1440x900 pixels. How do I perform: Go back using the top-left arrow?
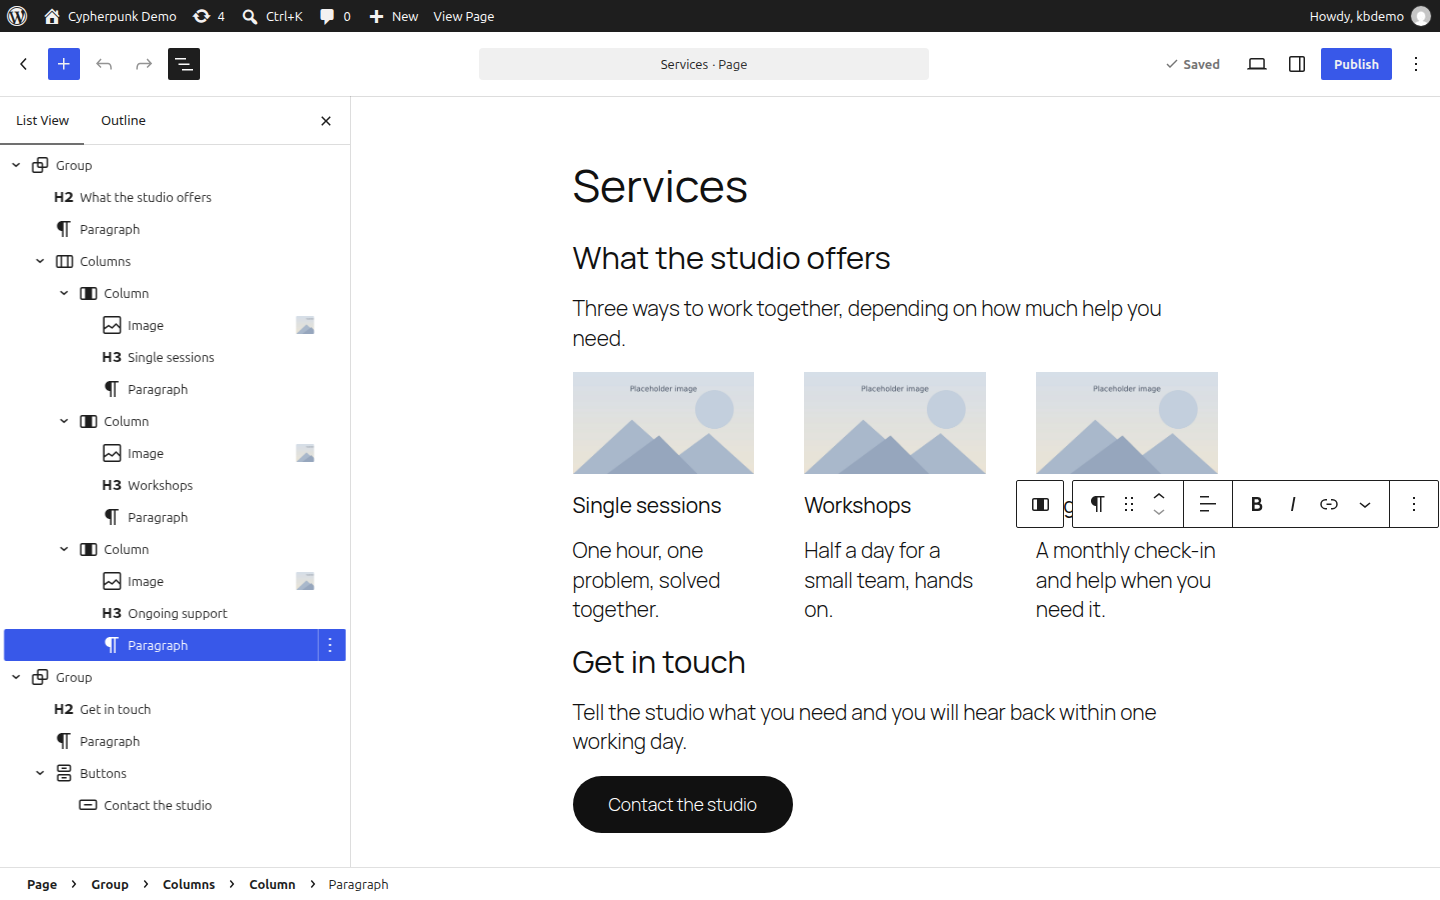pyautogui.click(x=24, y=64)
